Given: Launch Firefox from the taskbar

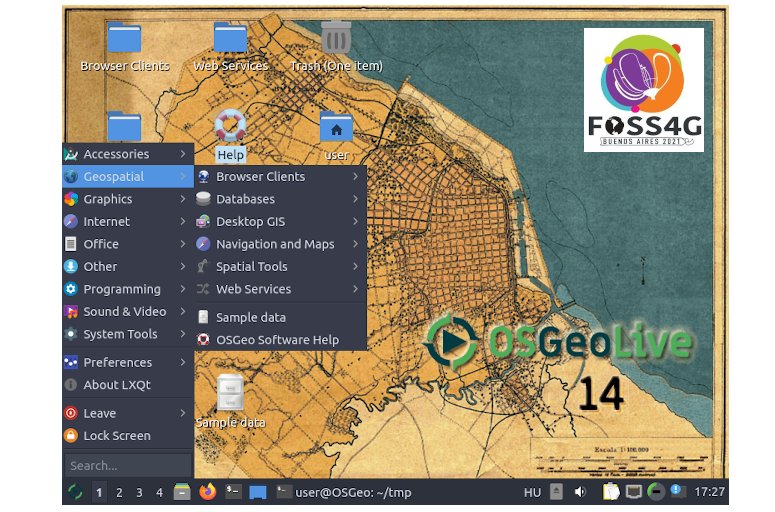Looking at the screenshot, I should point(208,492).
